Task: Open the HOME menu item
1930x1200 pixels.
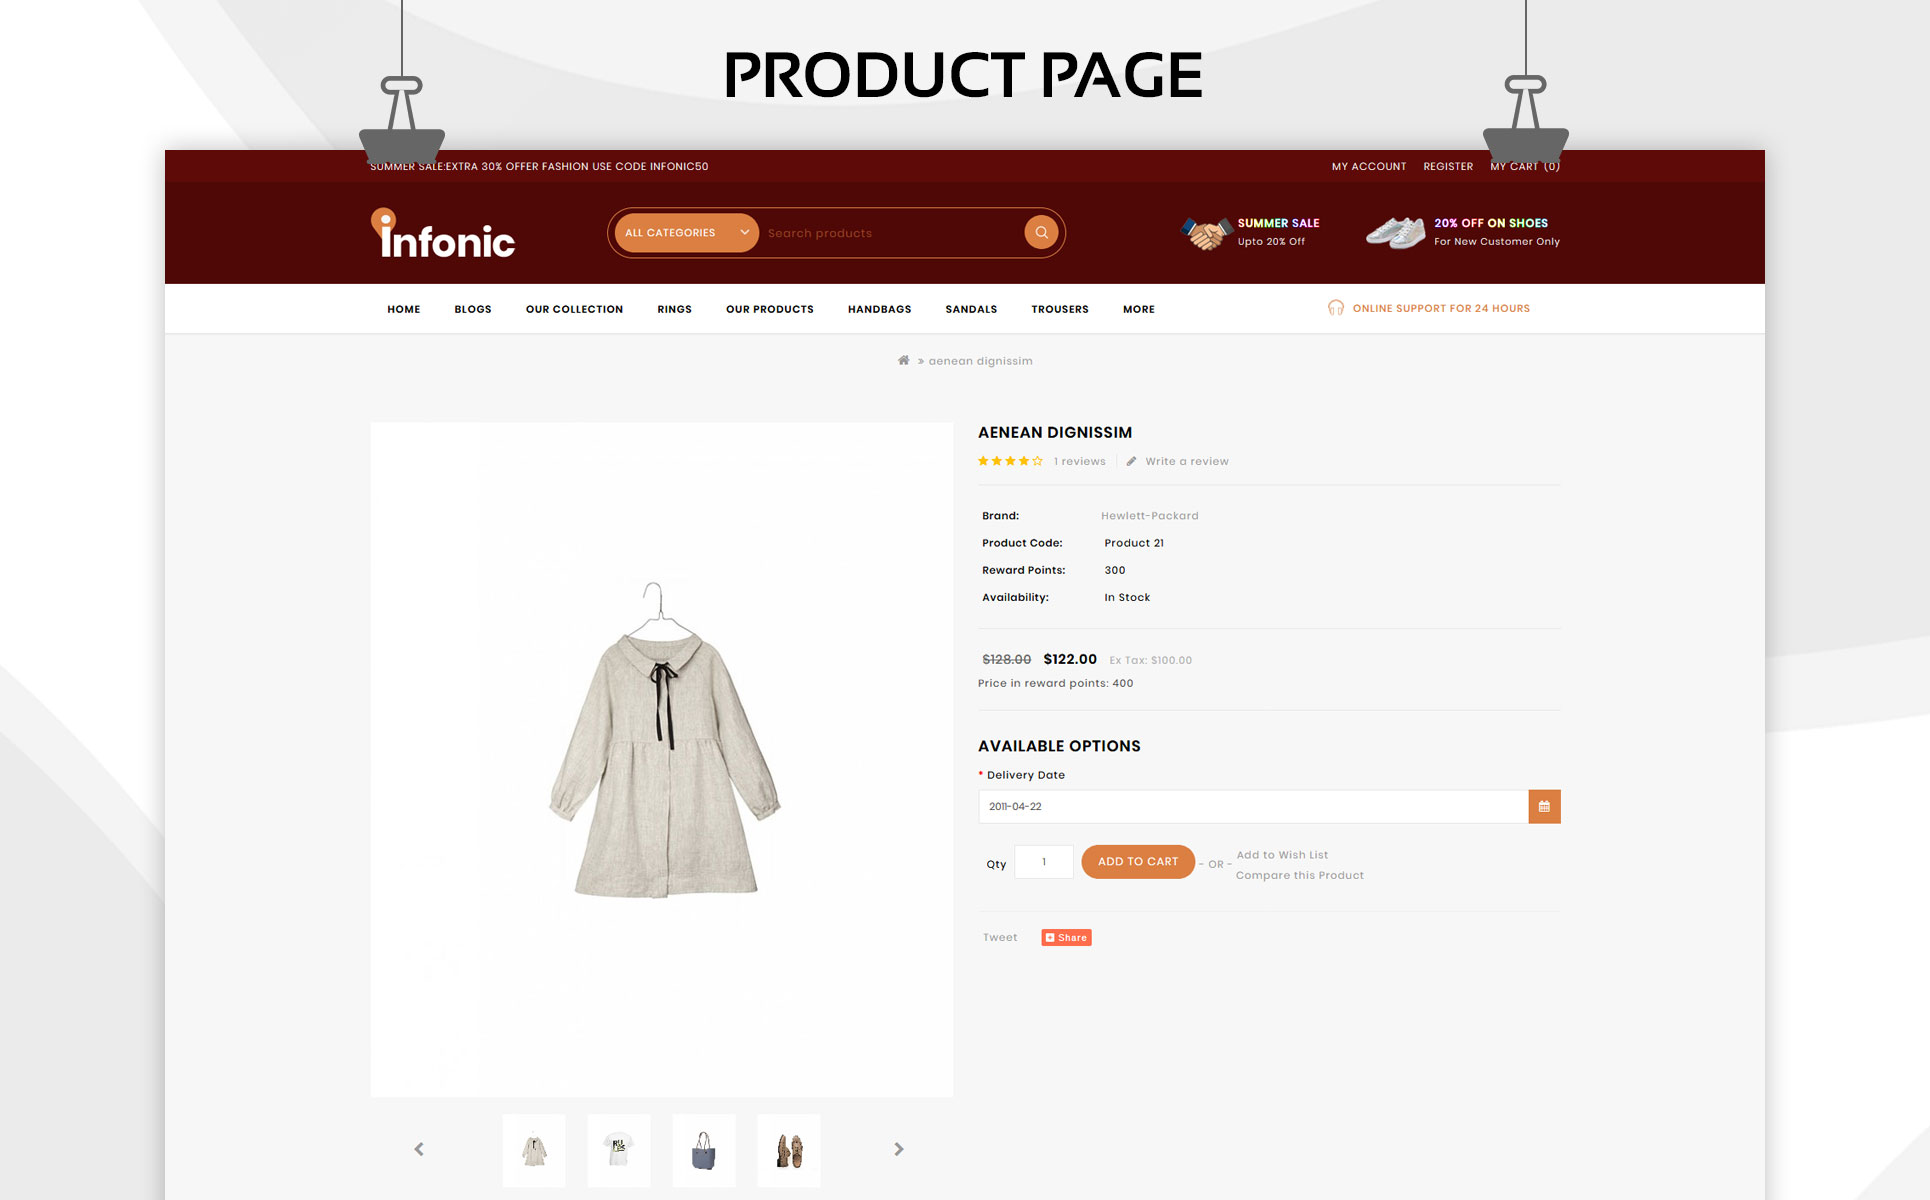Action: pyautogui.click(x=404, y=309)
